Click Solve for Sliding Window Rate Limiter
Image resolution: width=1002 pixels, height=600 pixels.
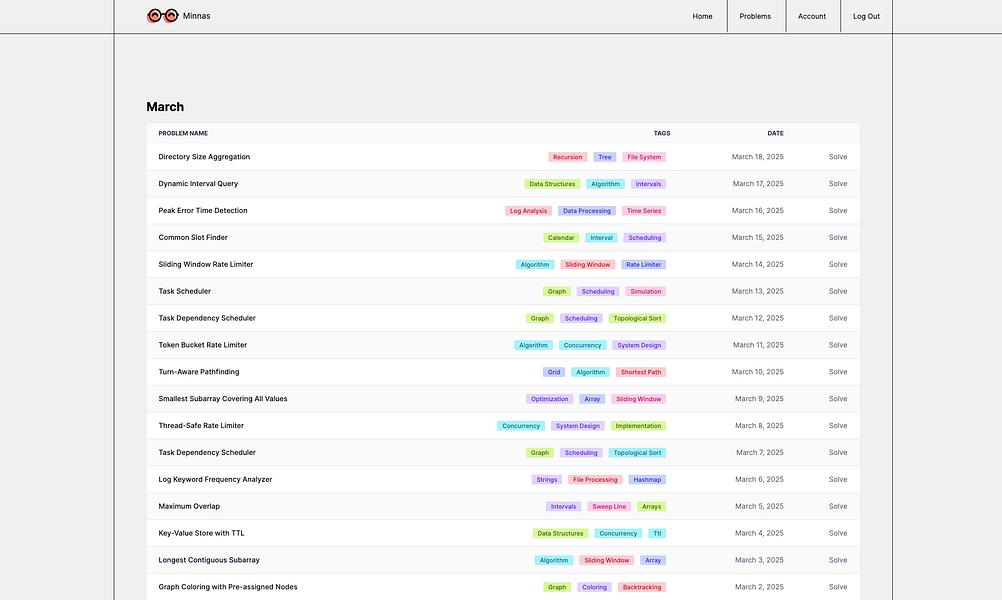tap(838, 265)
